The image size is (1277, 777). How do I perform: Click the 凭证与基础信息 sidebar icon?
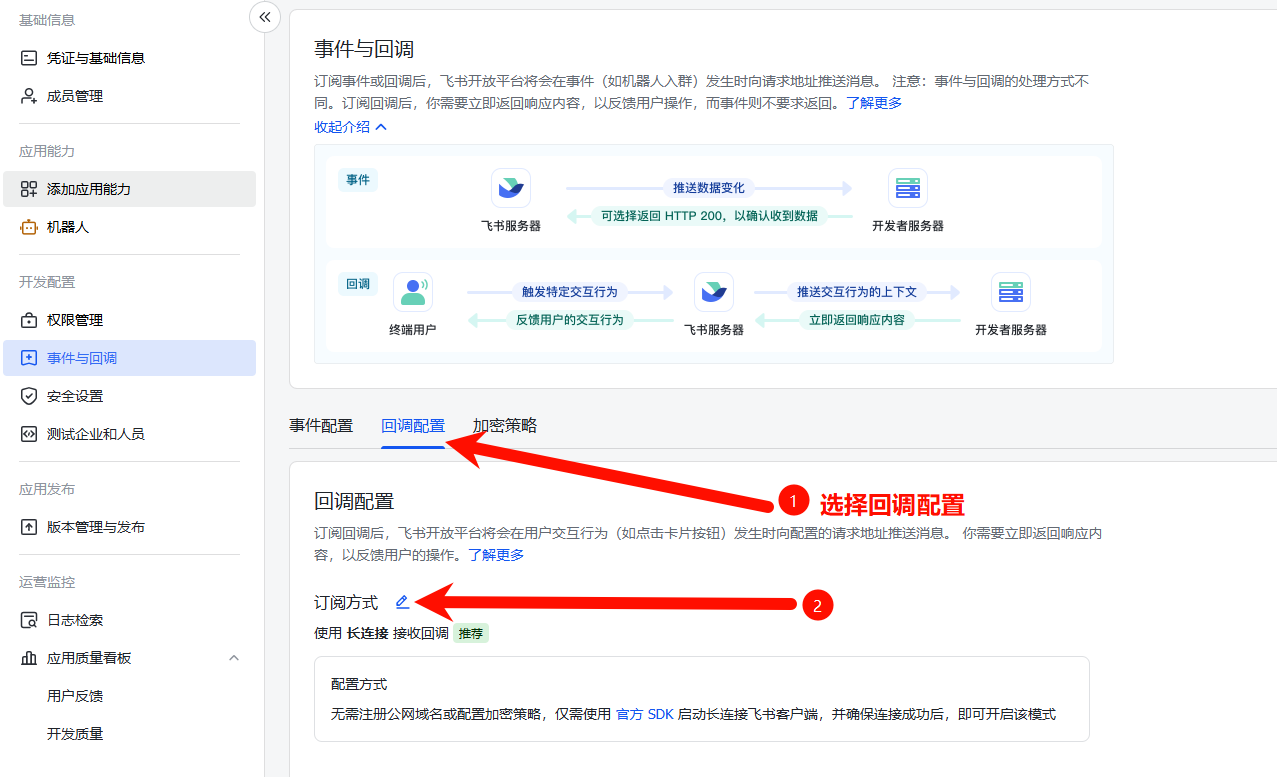click(x=29, y=58)
